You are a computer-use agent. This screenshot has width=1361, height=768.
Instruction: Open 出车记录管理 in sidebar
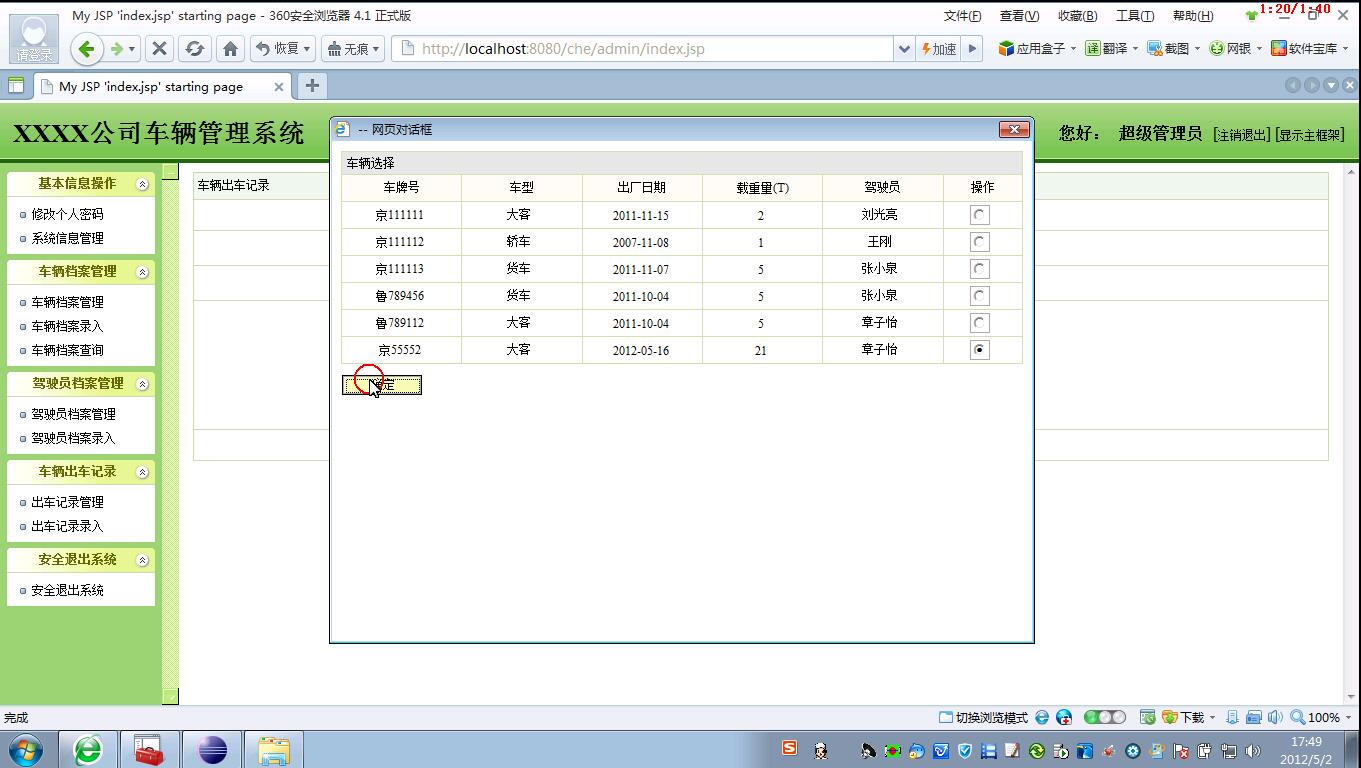tap(67, 502)
